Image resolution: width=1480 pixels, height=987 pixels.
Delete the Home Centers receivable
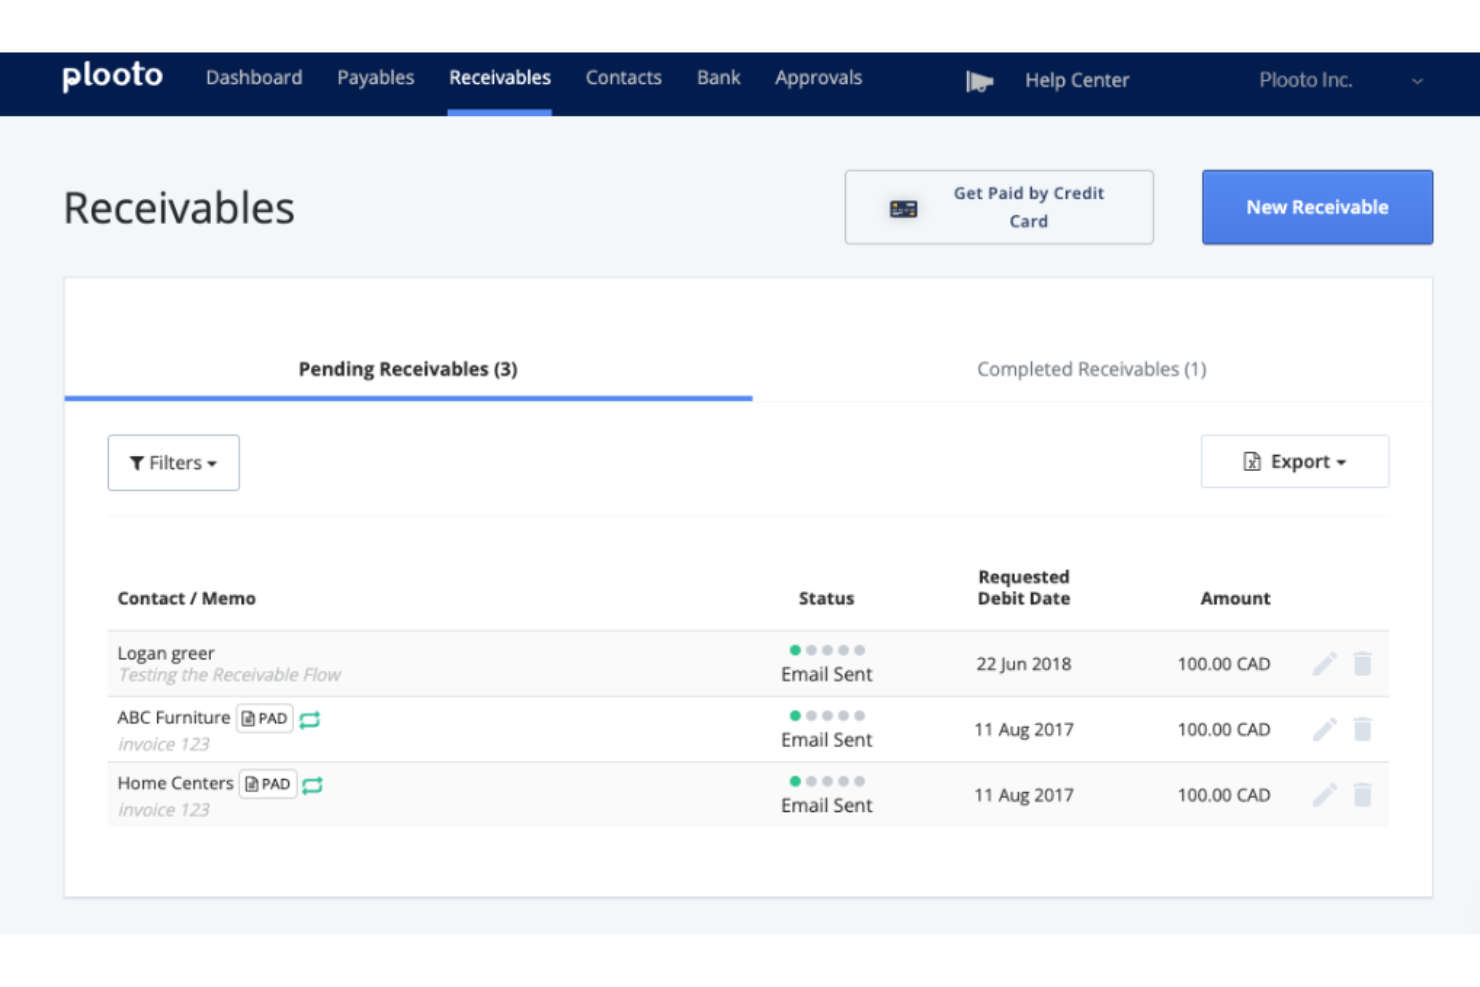(1362, 794)
